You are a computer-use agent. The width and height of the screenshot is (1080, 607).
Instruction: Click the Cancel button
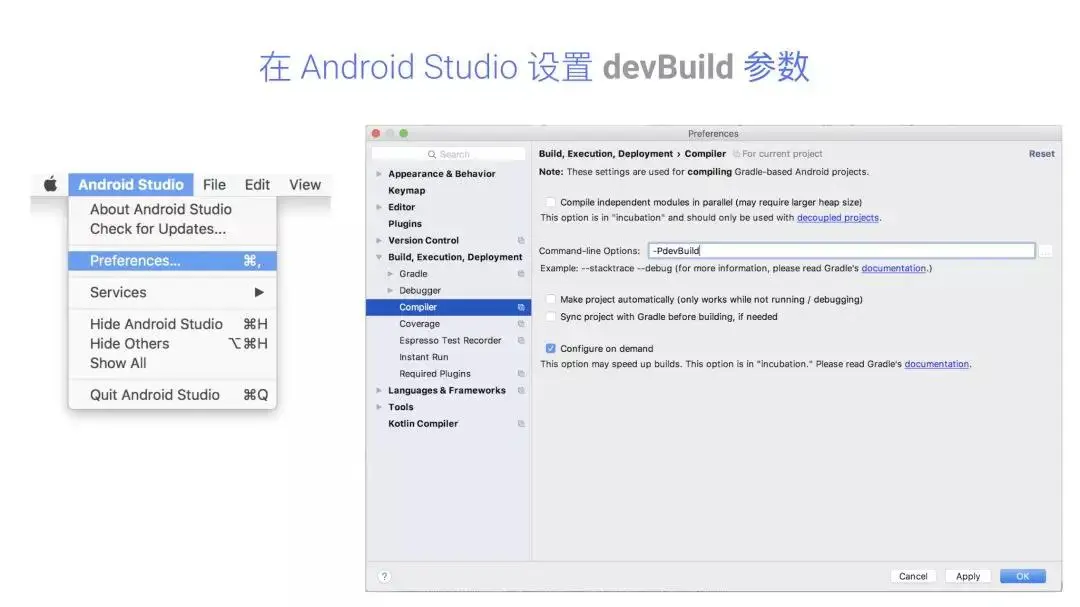(x=913, y=576)
